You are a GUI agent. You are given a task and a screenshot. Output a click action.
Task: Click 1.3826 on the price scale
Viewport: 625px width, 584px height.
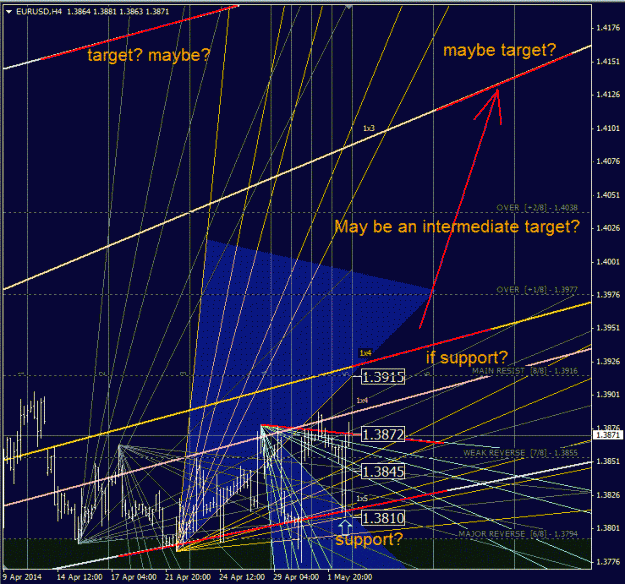coord(608,495)
